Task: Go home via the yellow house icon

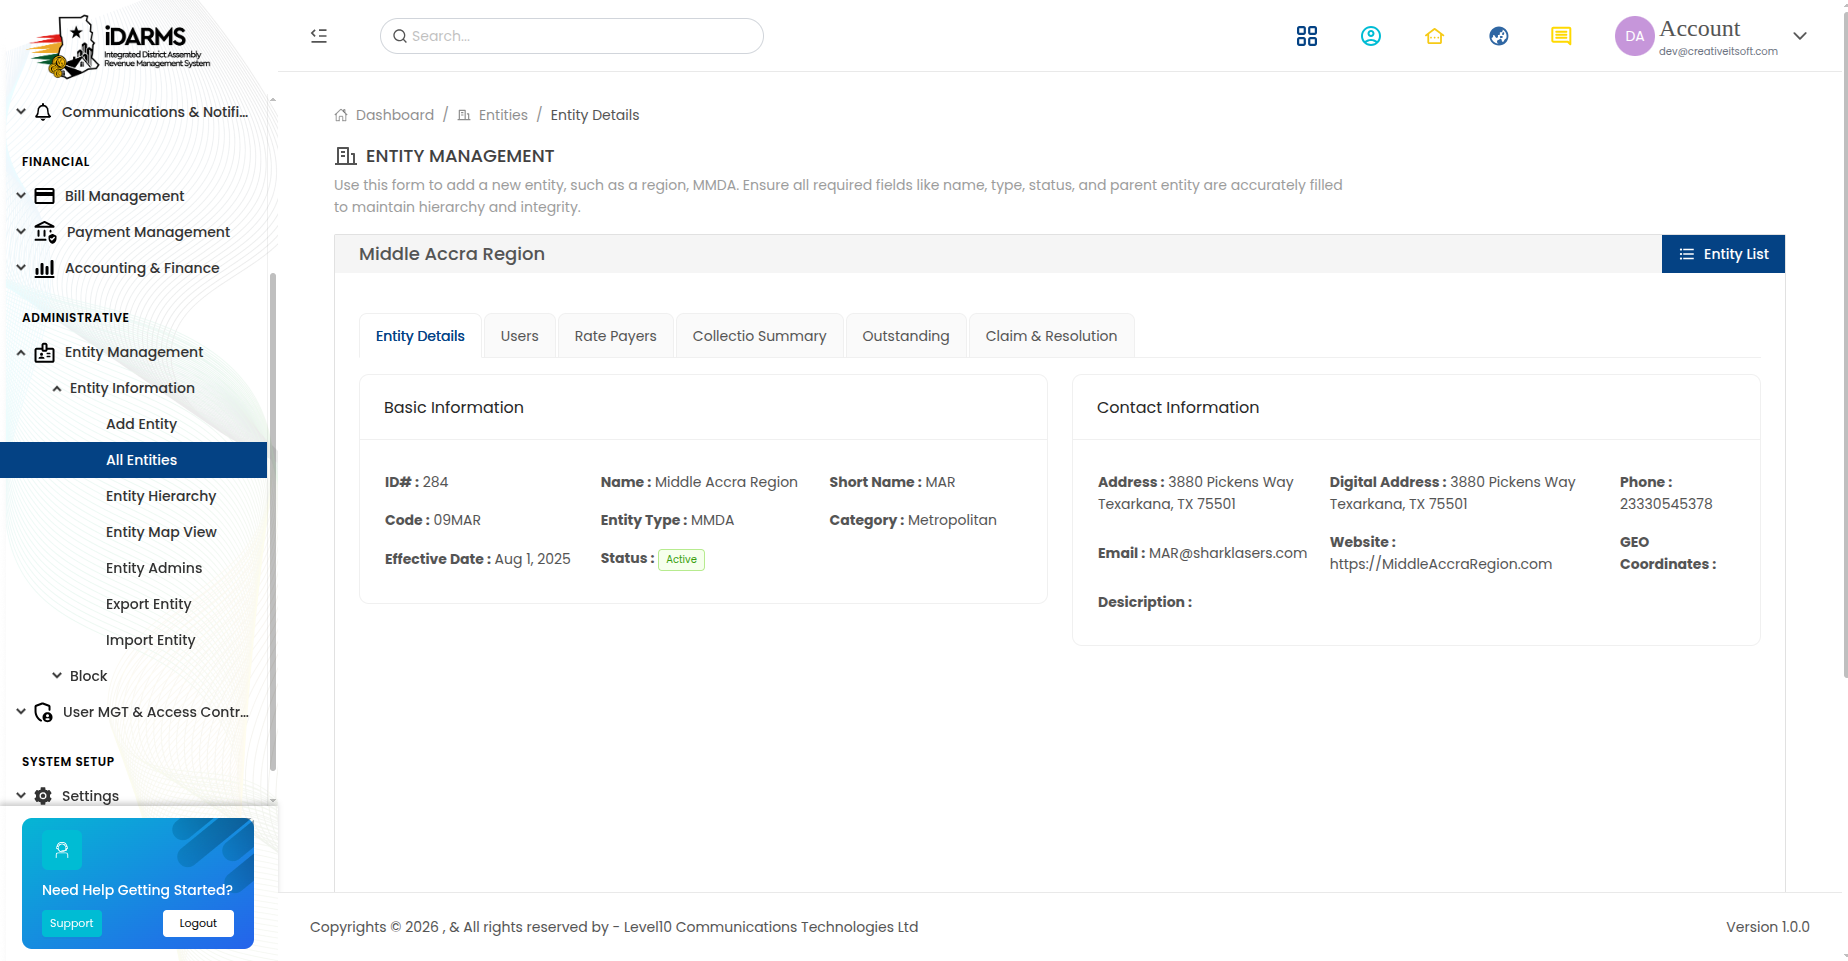Action: coord(1434,36)
